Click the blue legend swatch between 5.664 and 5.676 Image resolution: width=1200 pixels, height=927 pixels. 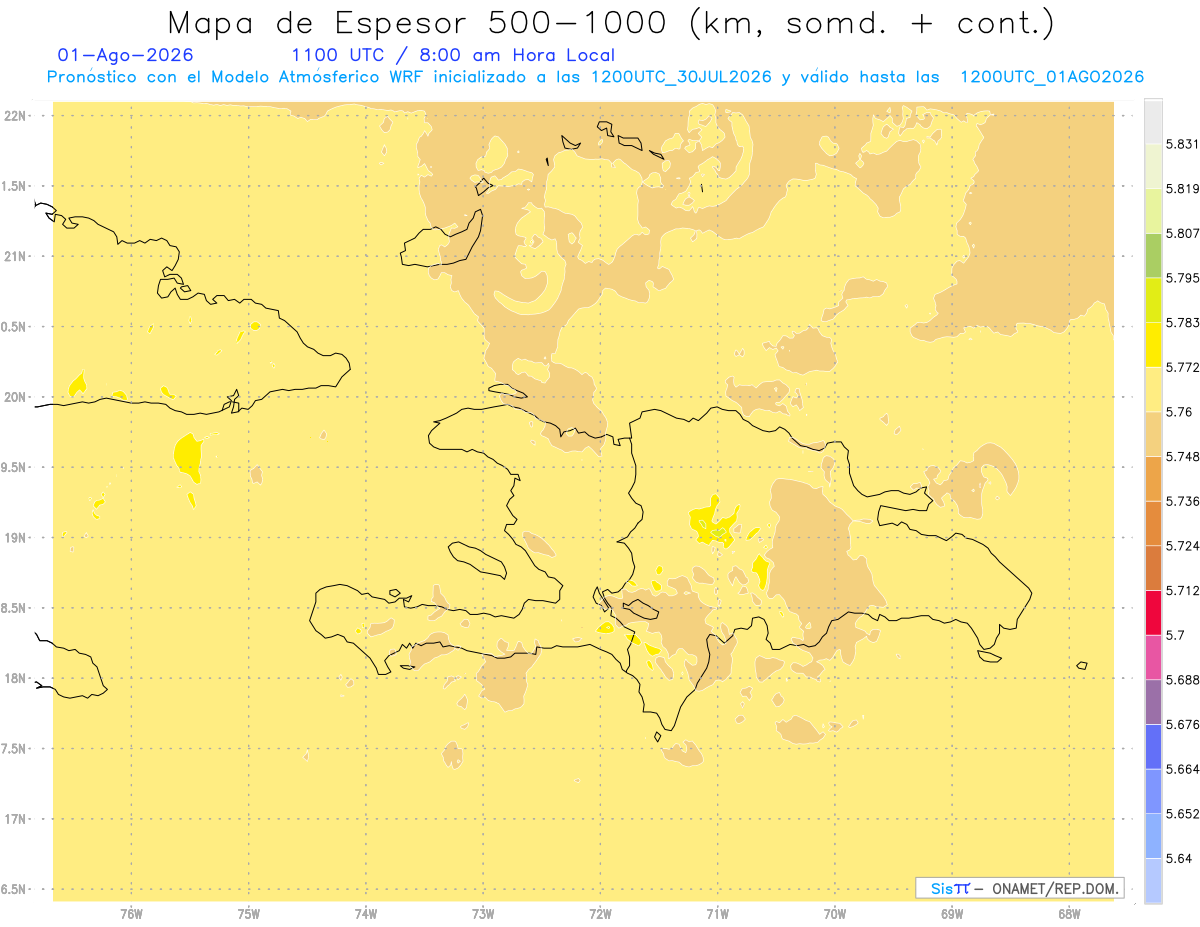1153,746
